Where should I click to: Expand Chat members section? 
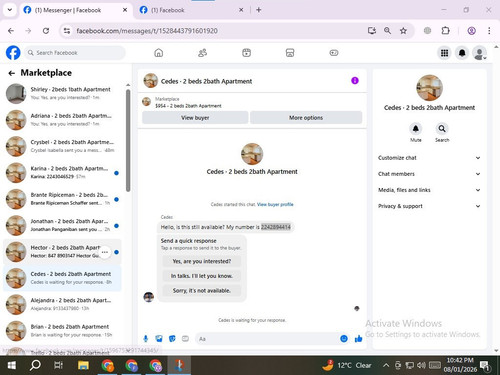pos(429,174)
